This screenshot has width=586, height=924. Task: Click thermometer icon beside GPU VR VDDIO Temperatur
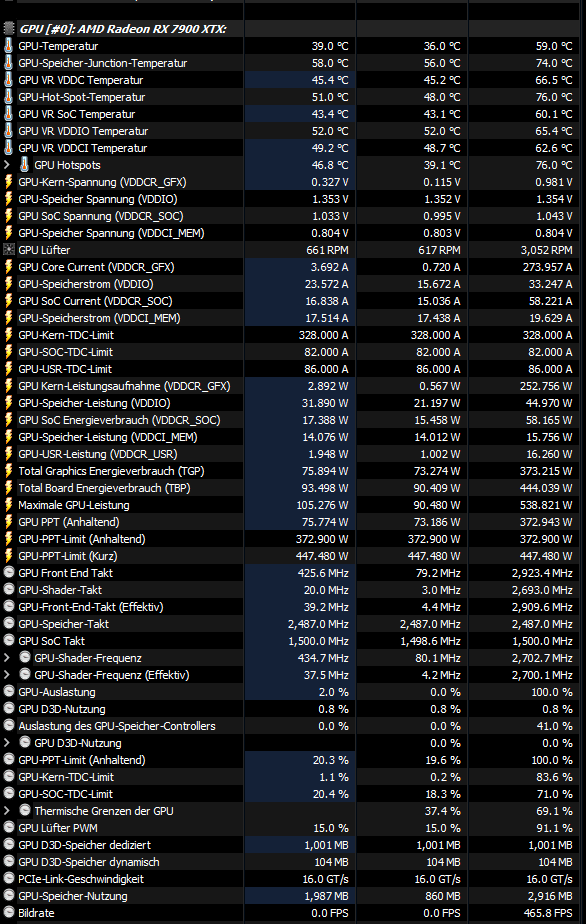click(x=8, y=131)
